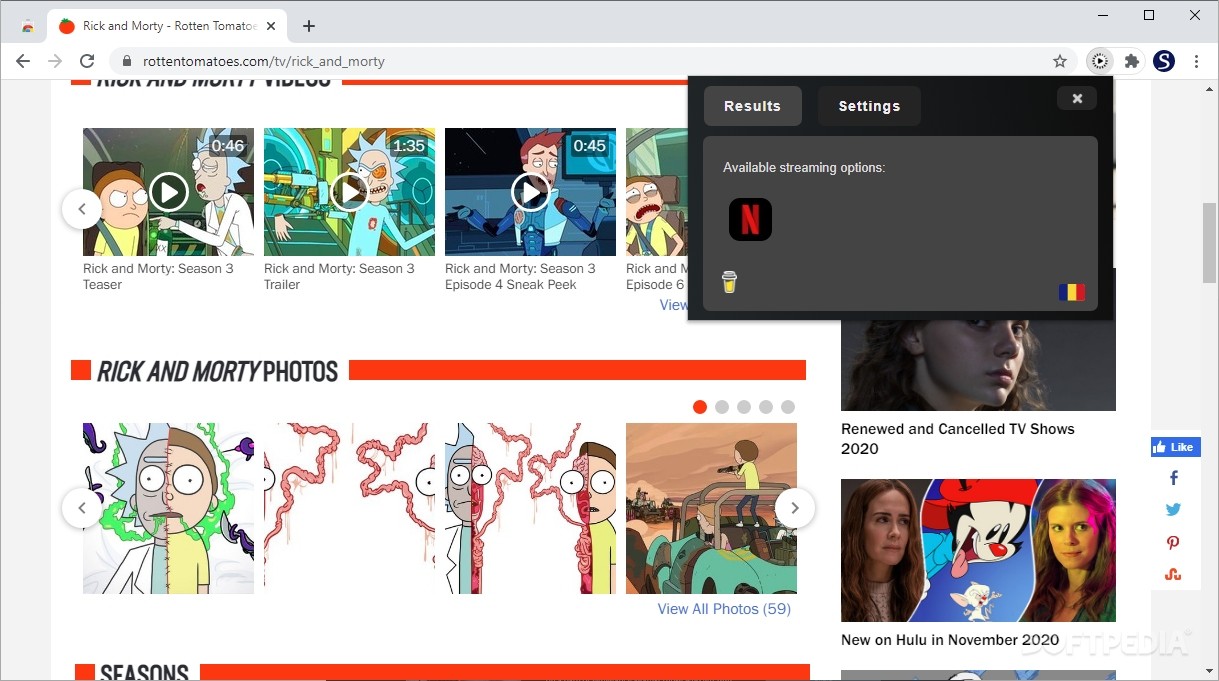This screenshot has height=681, width=1219.
Task: Open Renewed and Cancelled TV Shows 2020 article
Action: 958,439
